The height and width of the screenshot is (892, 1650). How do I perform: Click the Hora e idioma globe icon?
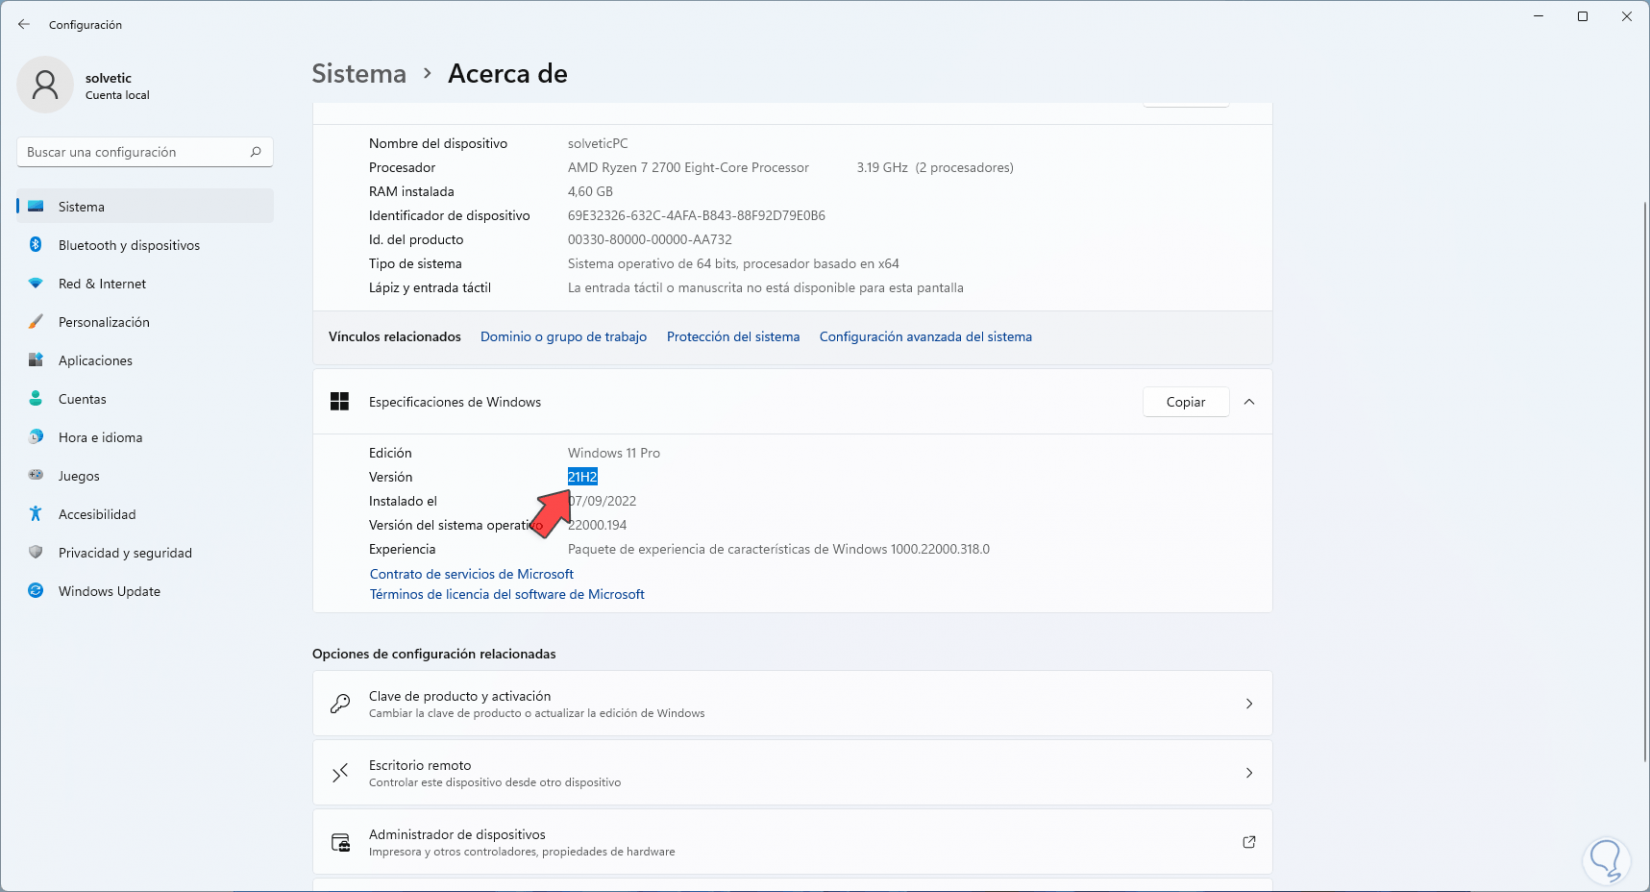(x=36, y=437)
